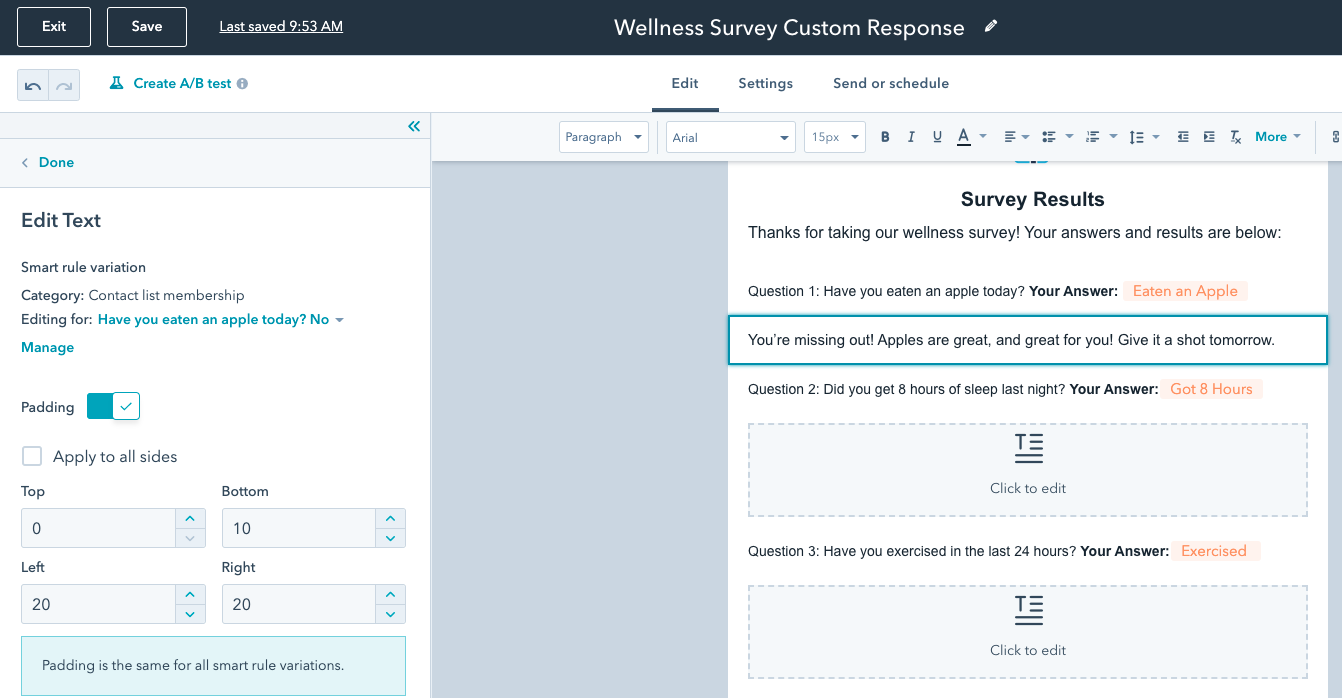Decrement the Left padding value
Image resolution: width=1342 pixels, height=698 pixels.
(x=190, y=614)
